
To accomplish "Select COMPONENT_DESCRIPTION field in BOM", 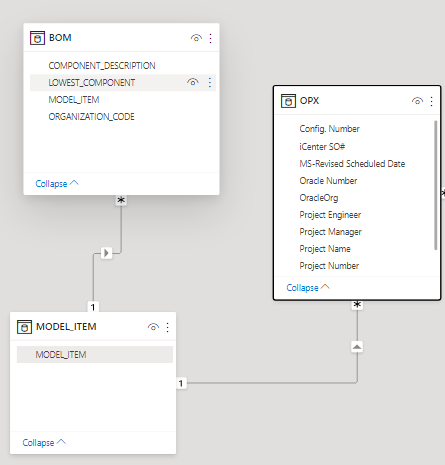I will 102,66.
